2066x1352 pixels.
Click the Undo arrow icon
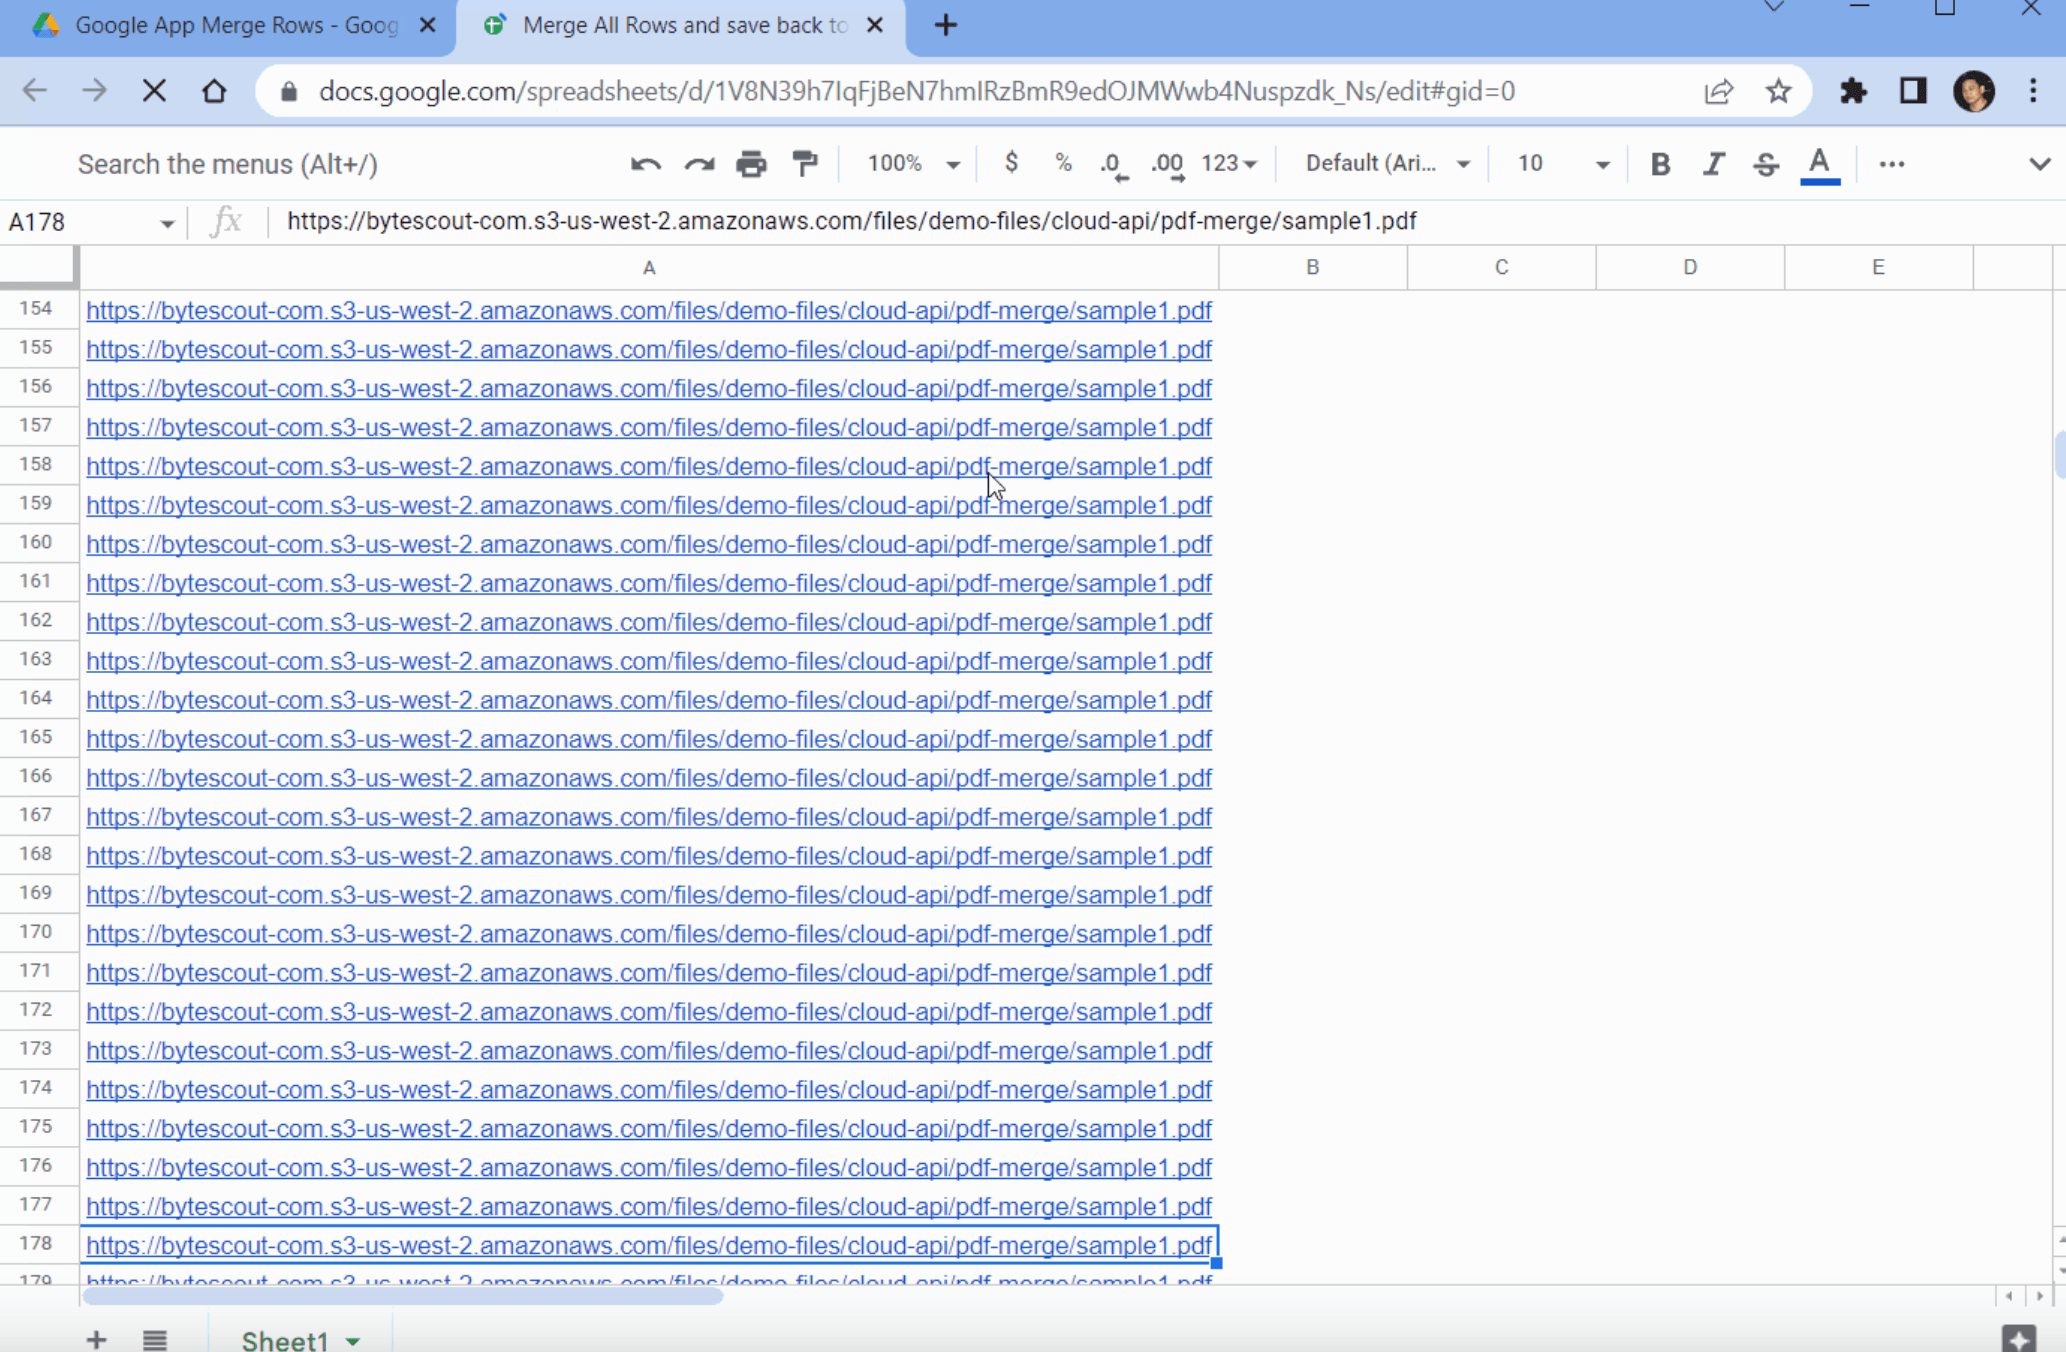point(645,164)
